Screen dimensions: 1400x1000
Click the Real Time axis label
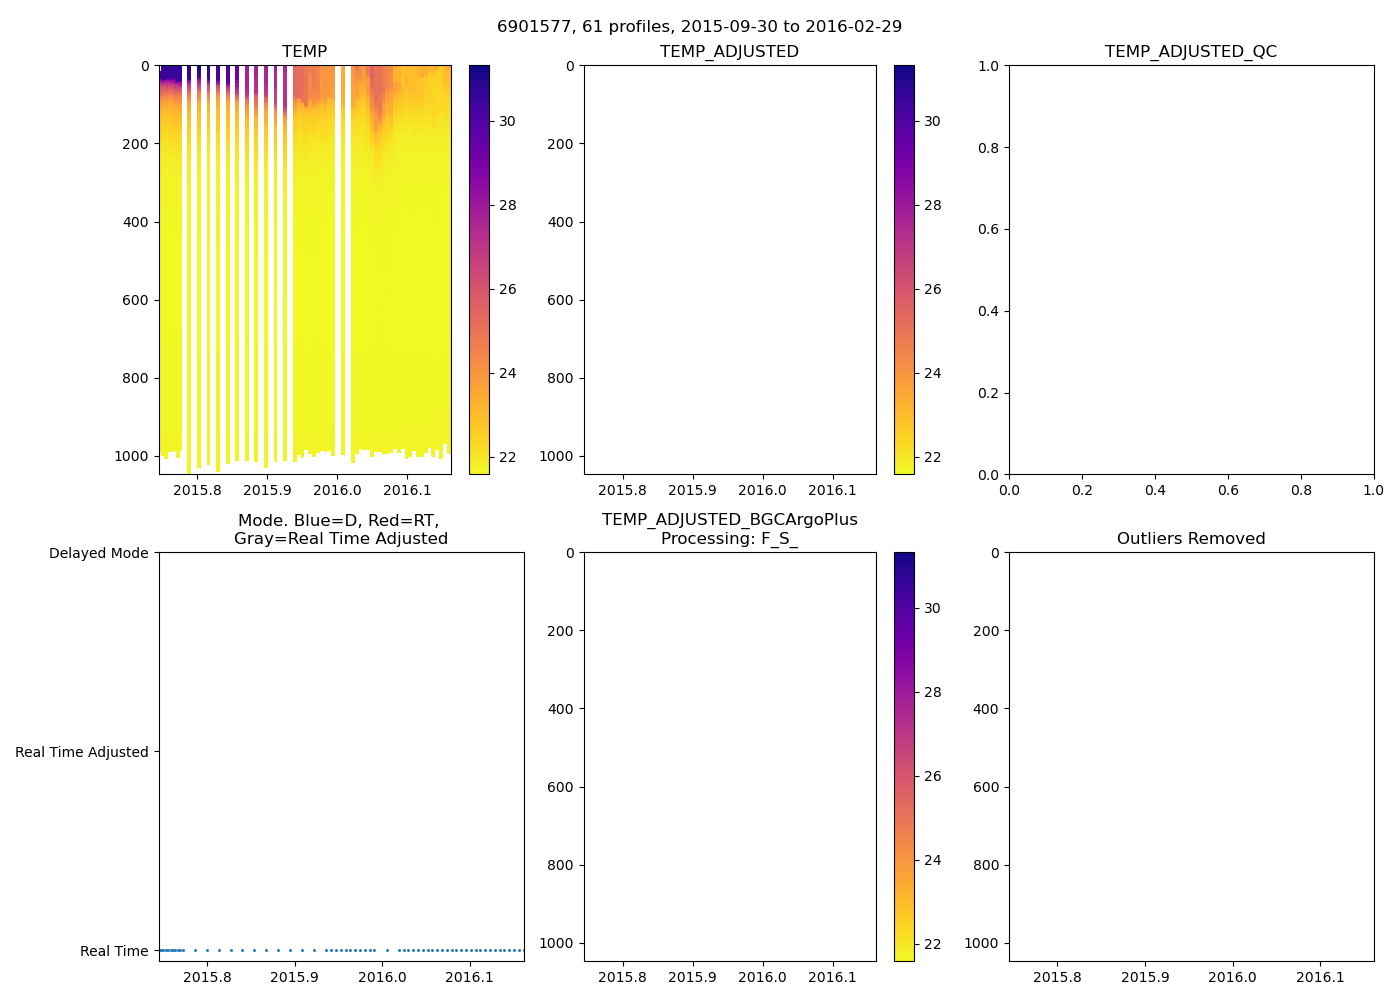tap(113, 951)
